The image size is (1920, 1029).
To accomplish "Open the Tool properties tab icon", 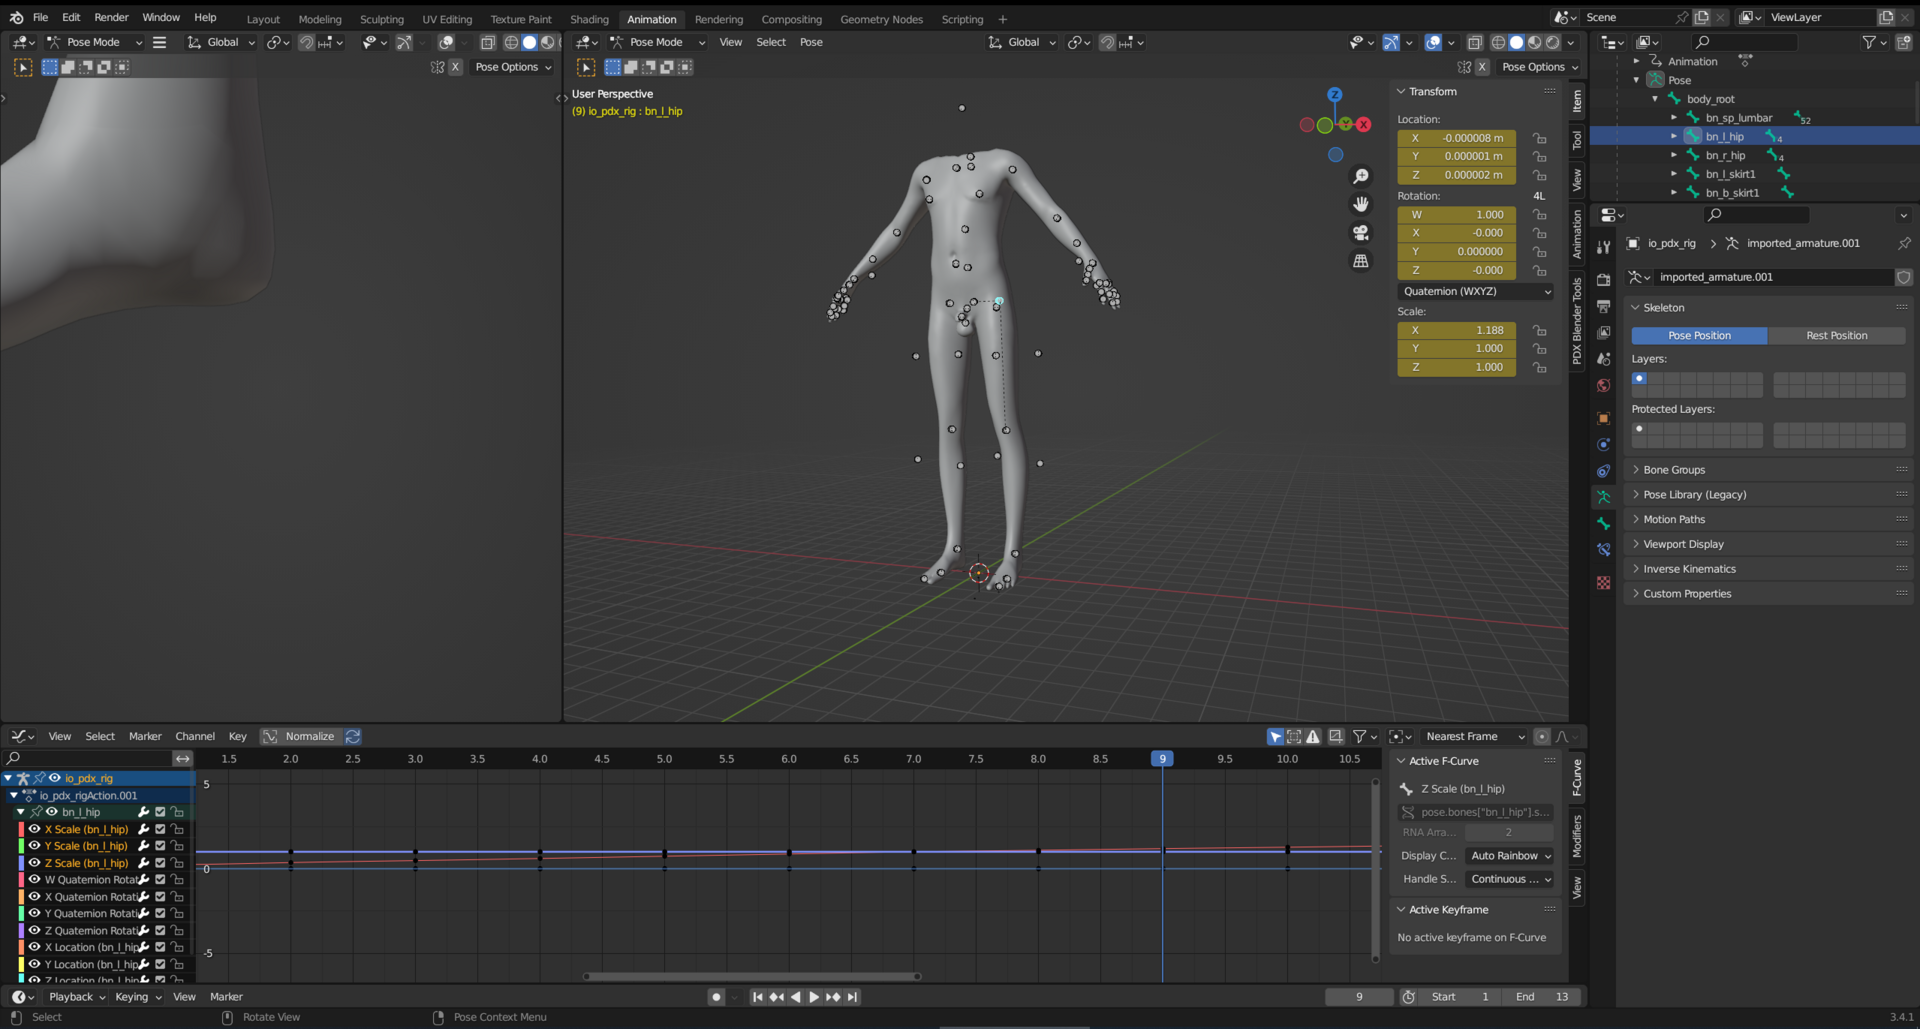I will point(1604,246).
